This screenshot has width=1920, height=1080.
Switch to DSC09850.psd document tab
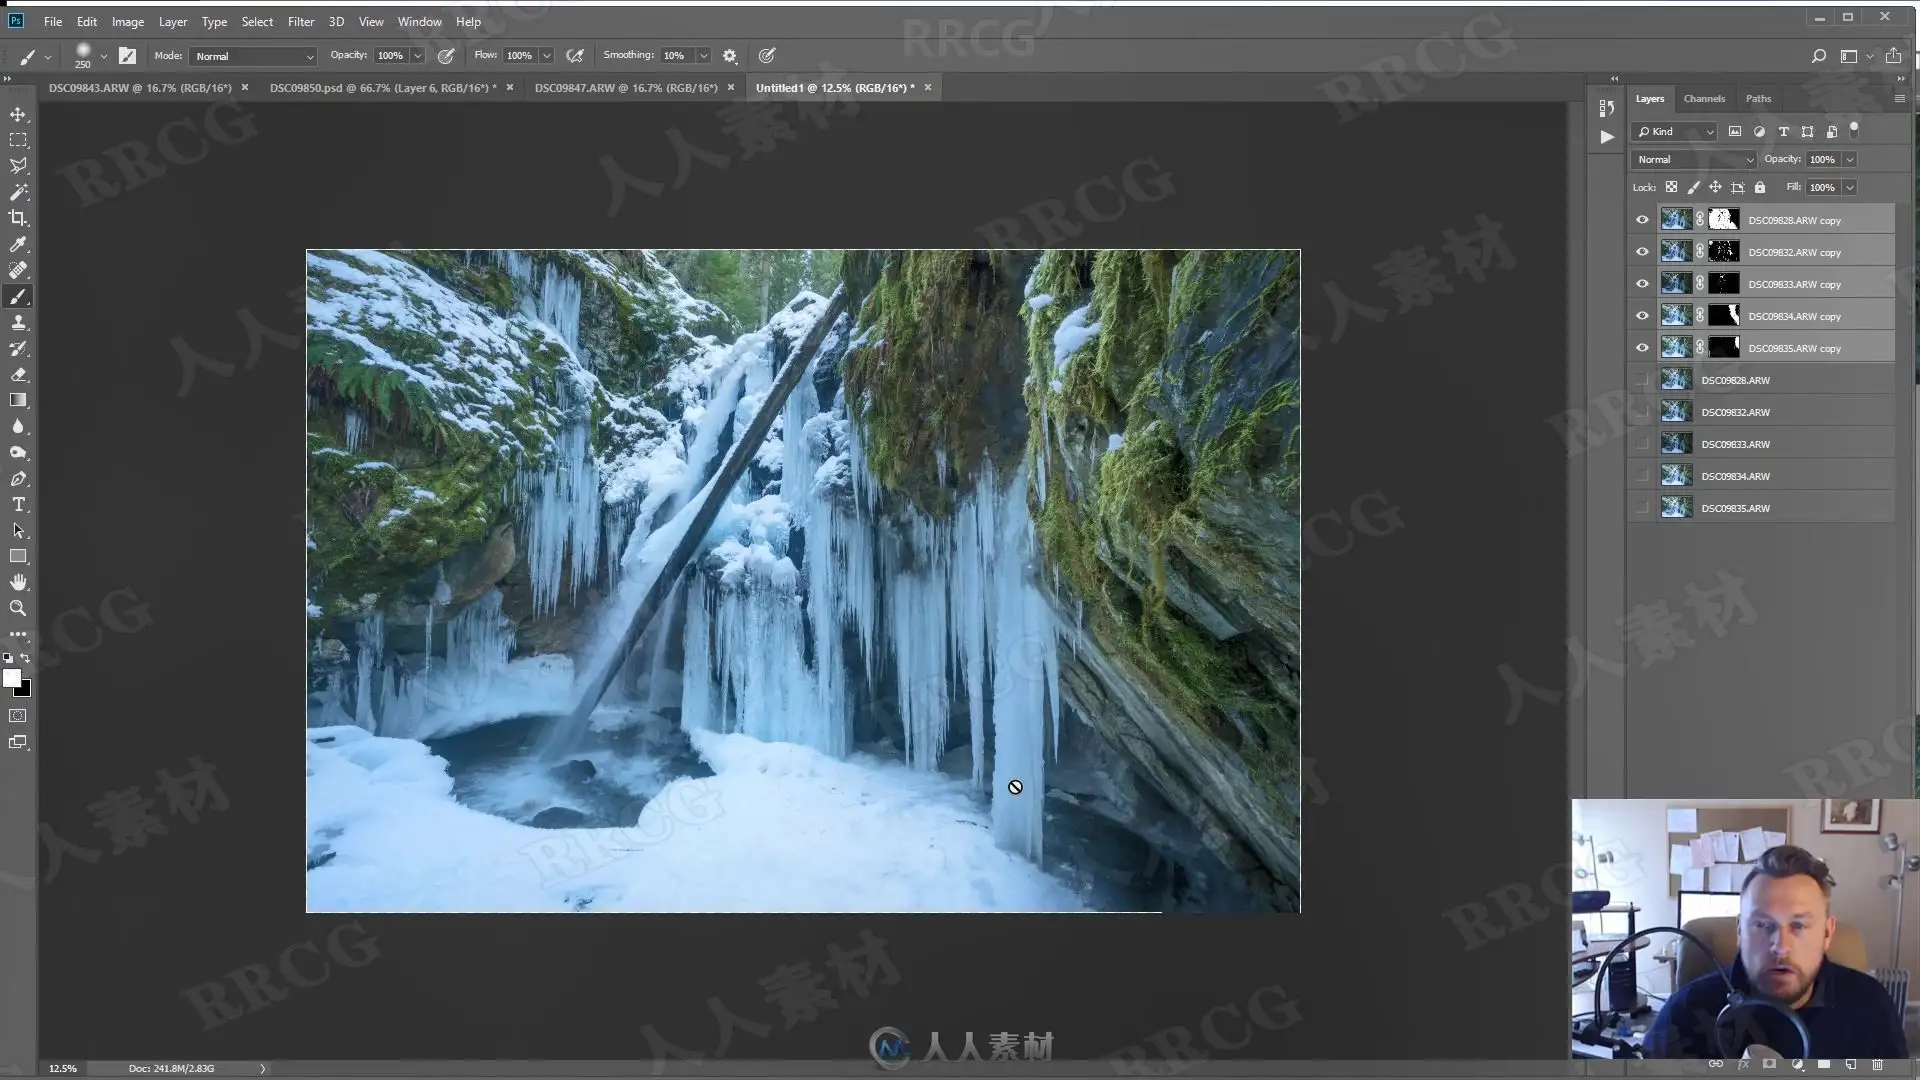pos(383,88)
